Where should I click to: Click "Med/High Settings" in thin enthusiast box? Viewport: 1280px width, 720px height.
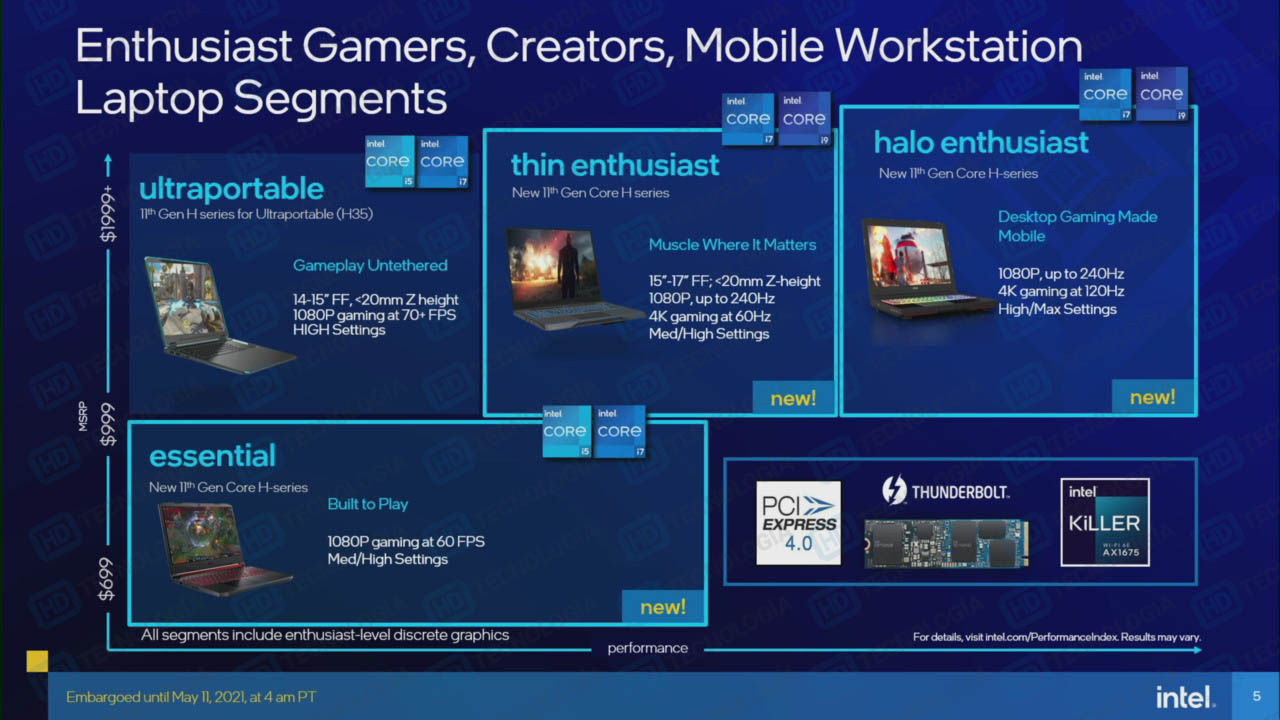(x=709, y=334)
